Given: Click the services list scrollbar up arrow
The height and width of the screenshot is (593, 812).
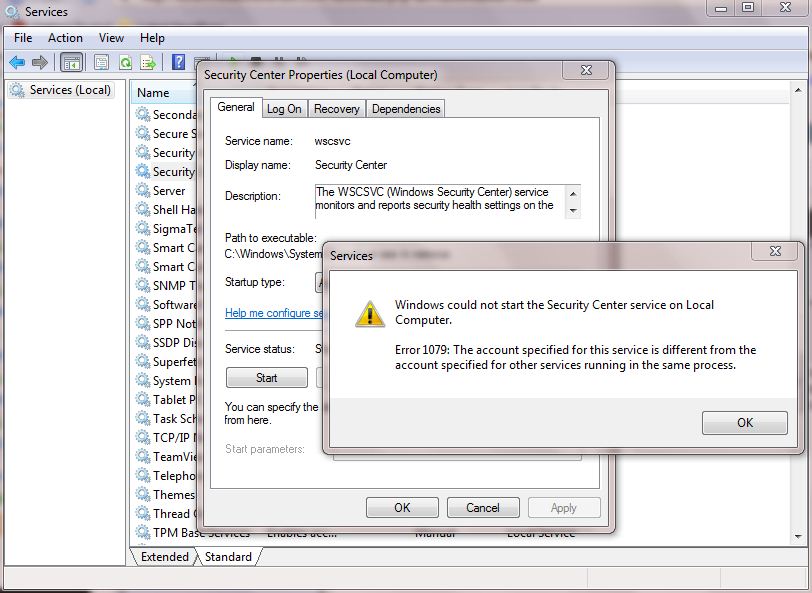Looking at the screenshot, I should (798, 90).
